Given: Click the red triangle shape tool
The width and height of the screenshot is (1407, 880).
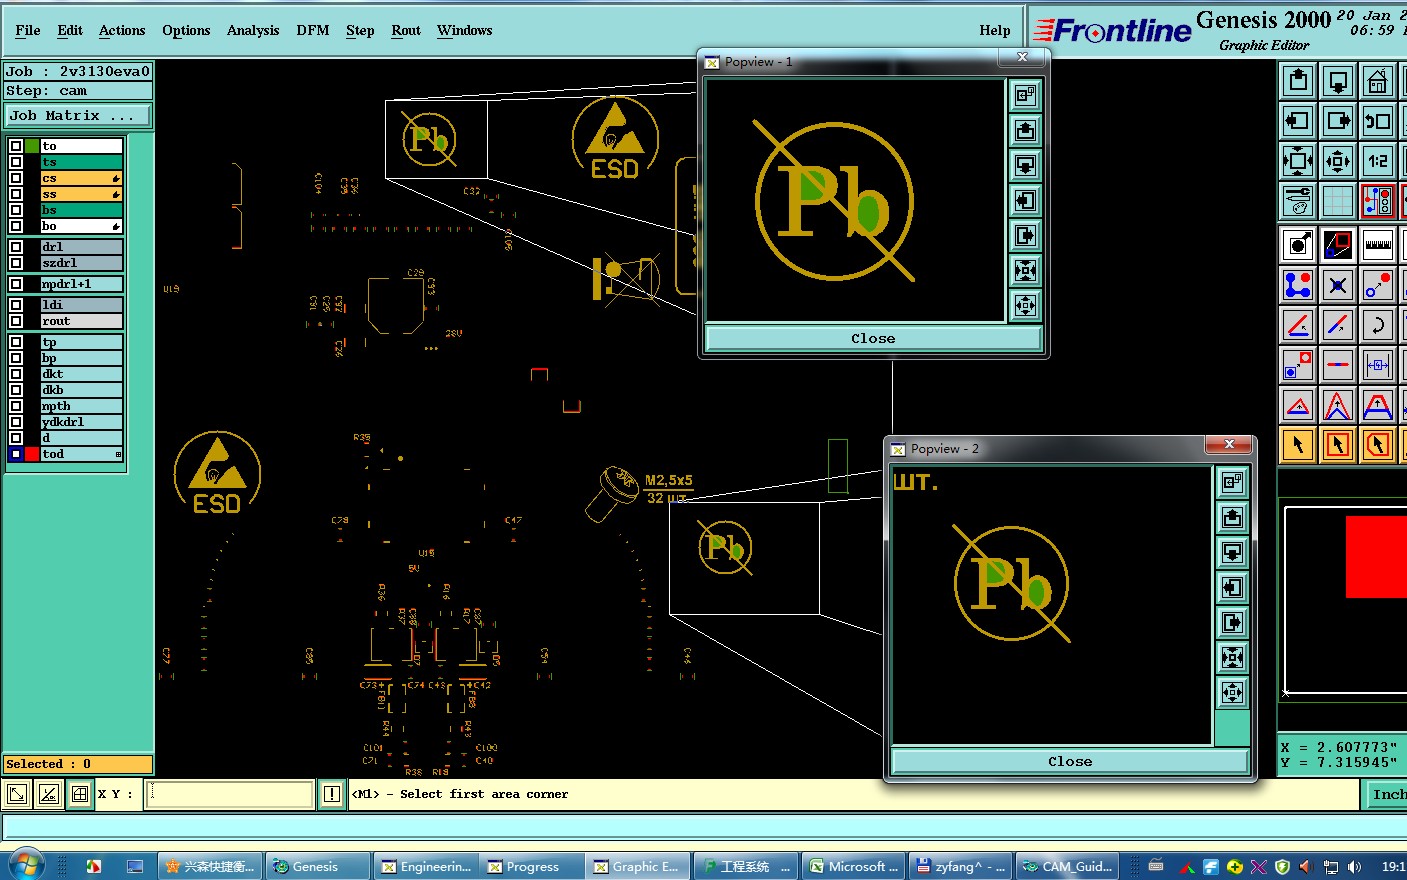Looking at the screenshot, I should click(1298, 405).
